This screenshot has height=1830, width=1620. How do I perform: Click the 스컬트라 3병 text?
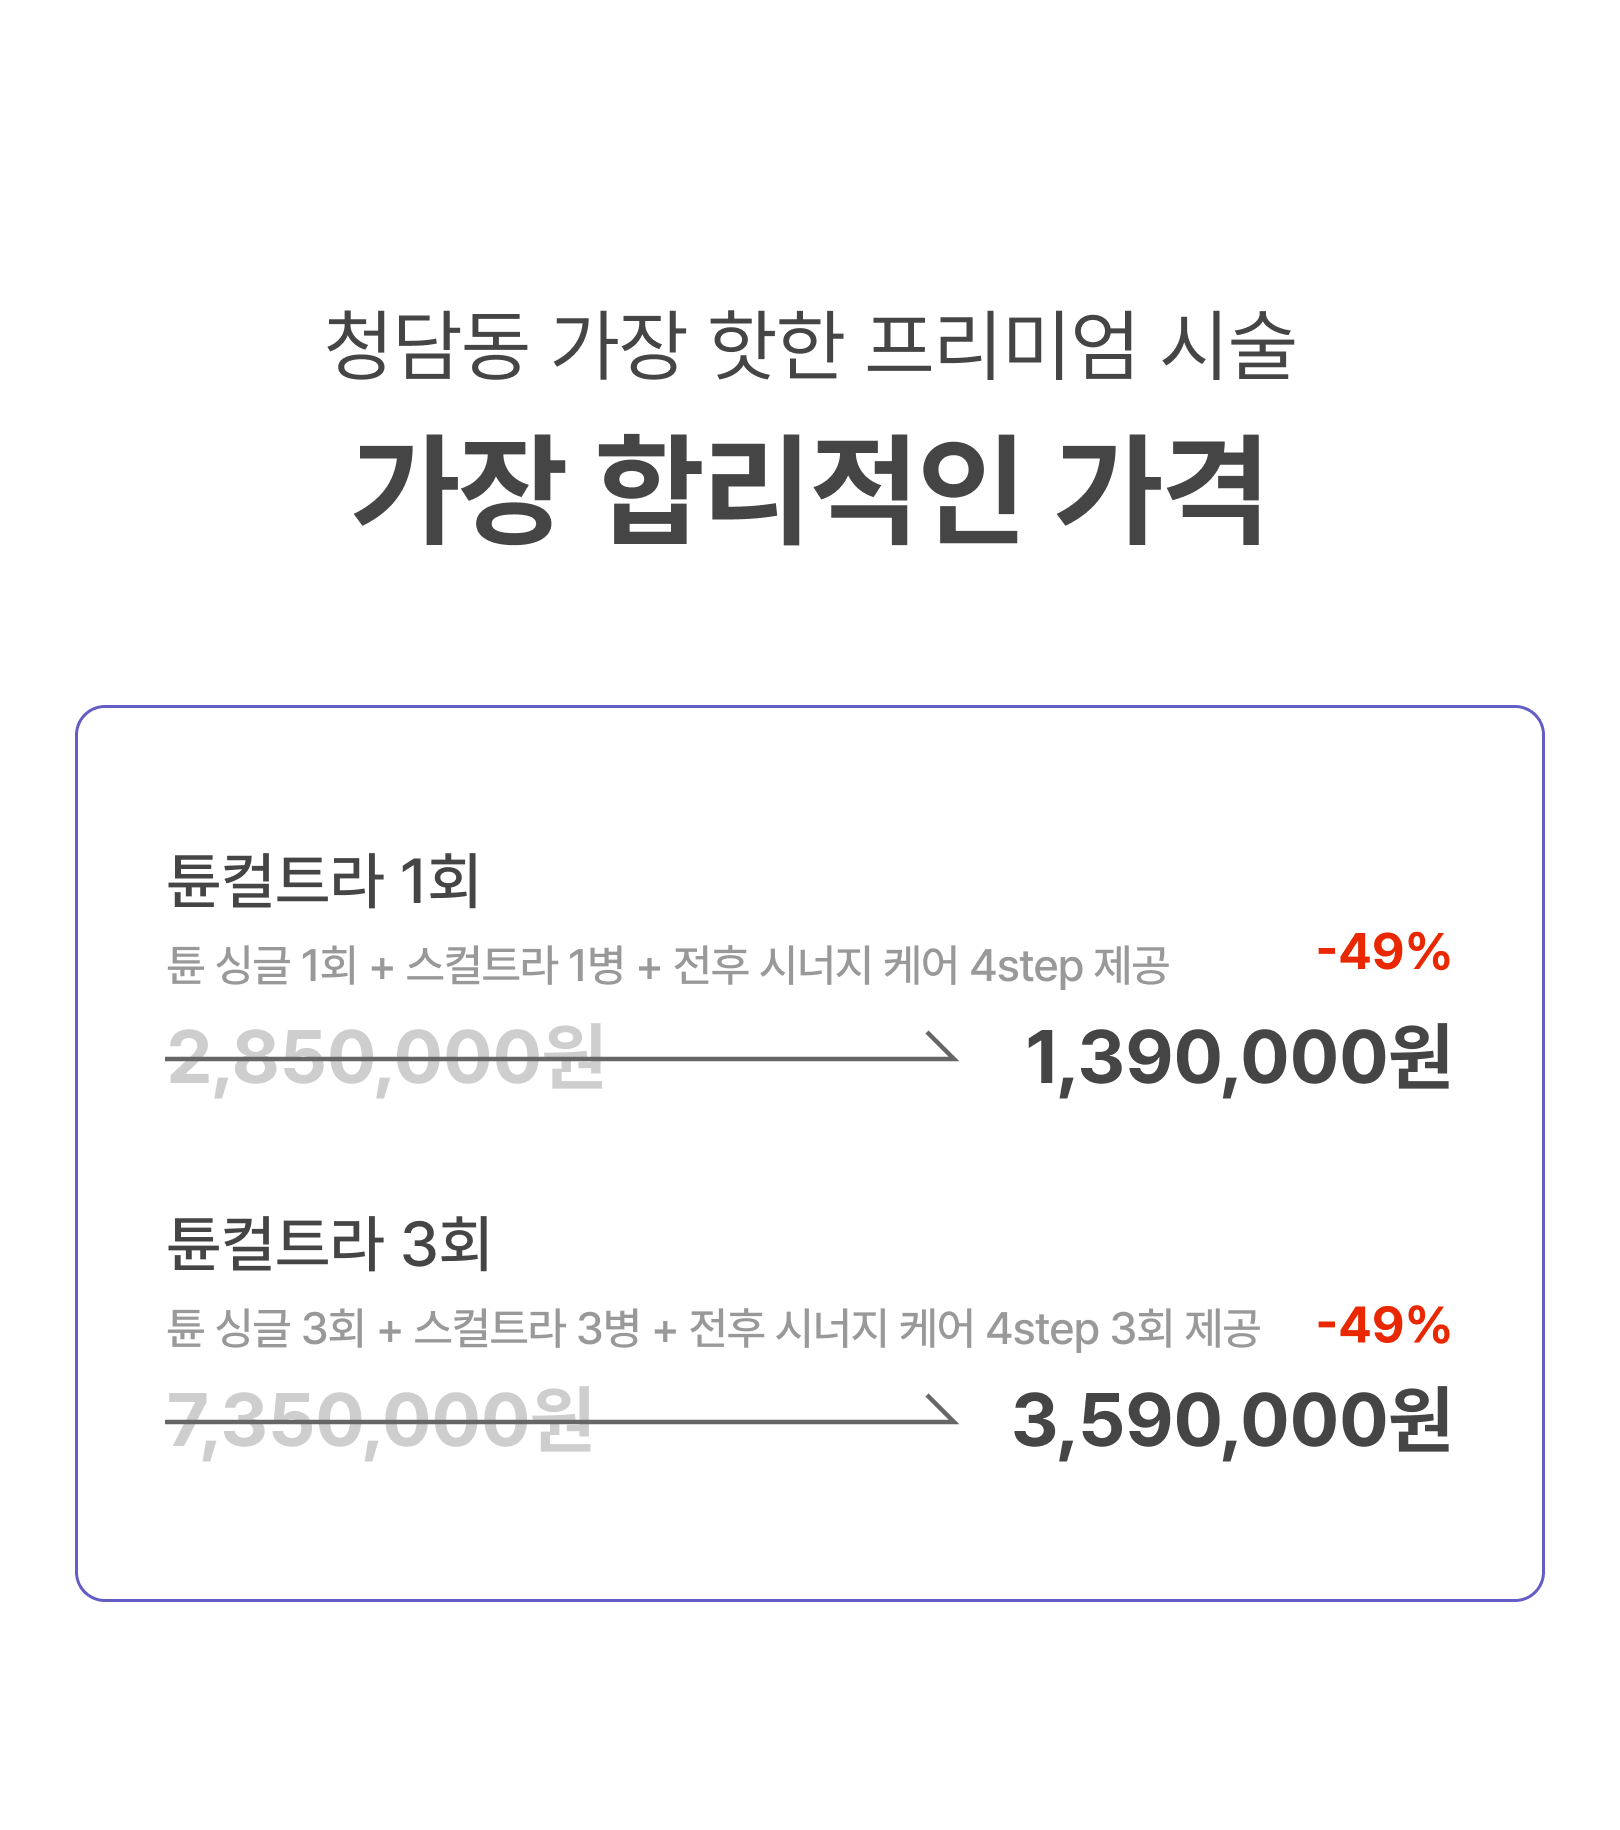(x=527, y=1329)
